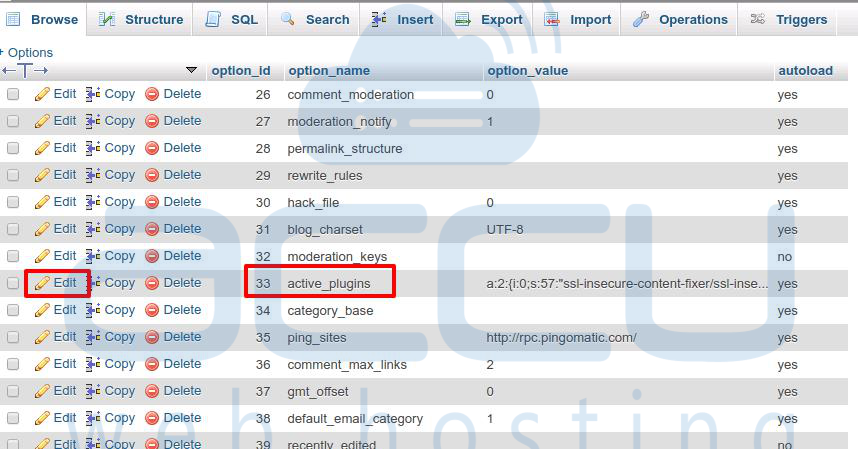
Task: Click the Delete icon for hack_file row
Action: pos(152,202)
